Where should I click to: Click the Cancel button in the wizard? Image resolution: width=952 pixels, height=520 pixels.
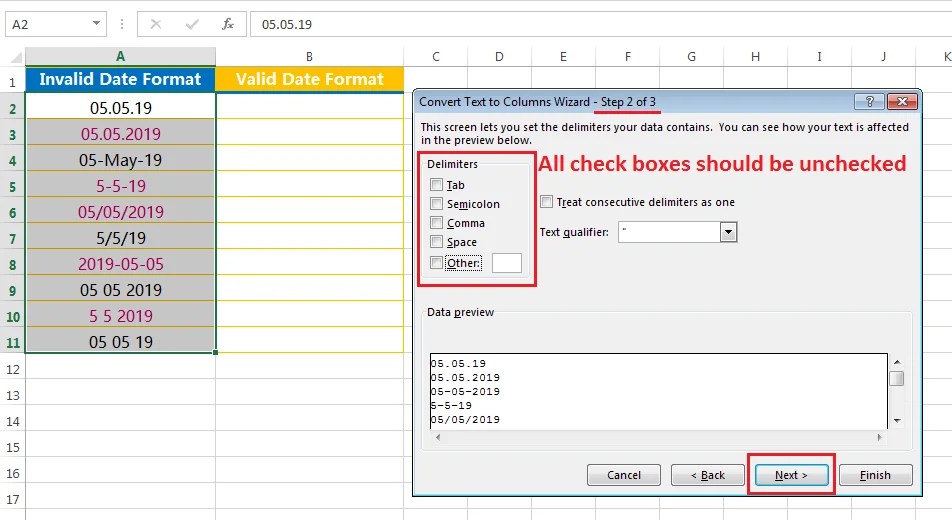pyautogui.click(x=624, y=475)
